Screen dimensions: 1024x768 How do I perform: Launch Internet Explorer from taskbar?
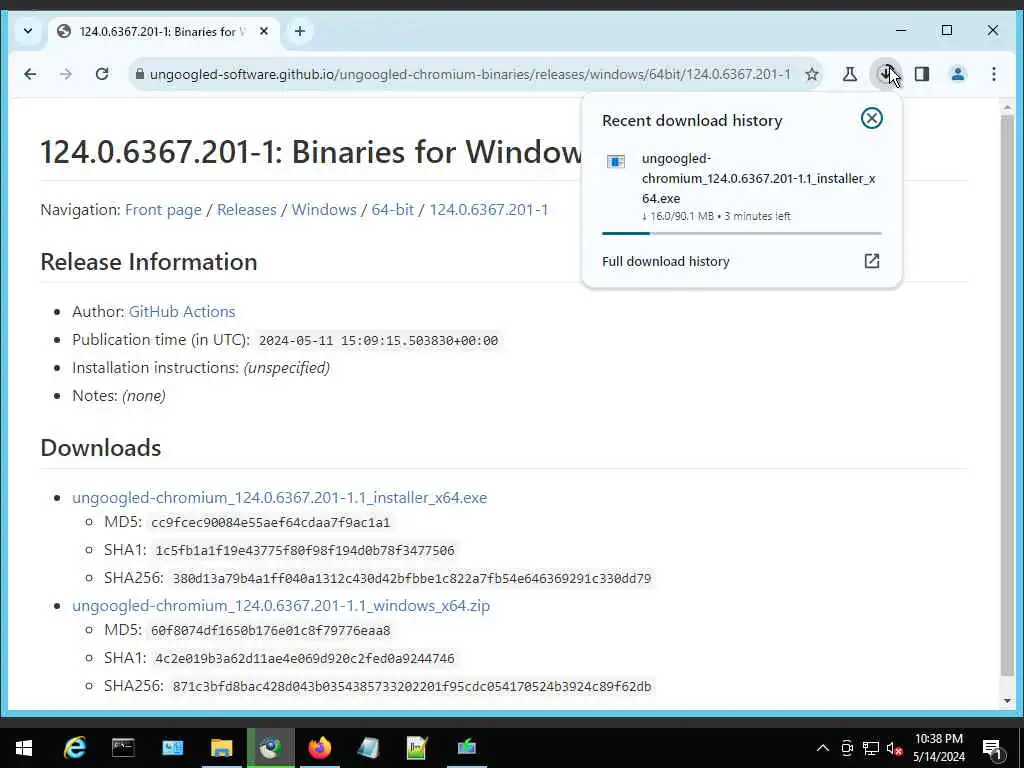74,748
